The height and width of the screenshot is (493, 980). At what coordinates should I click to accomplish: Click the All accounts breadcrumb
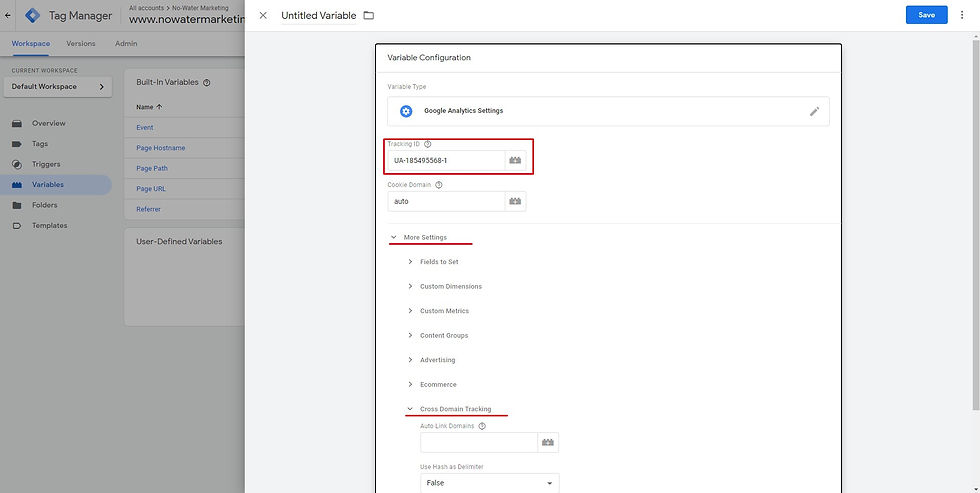pos(148,8)
